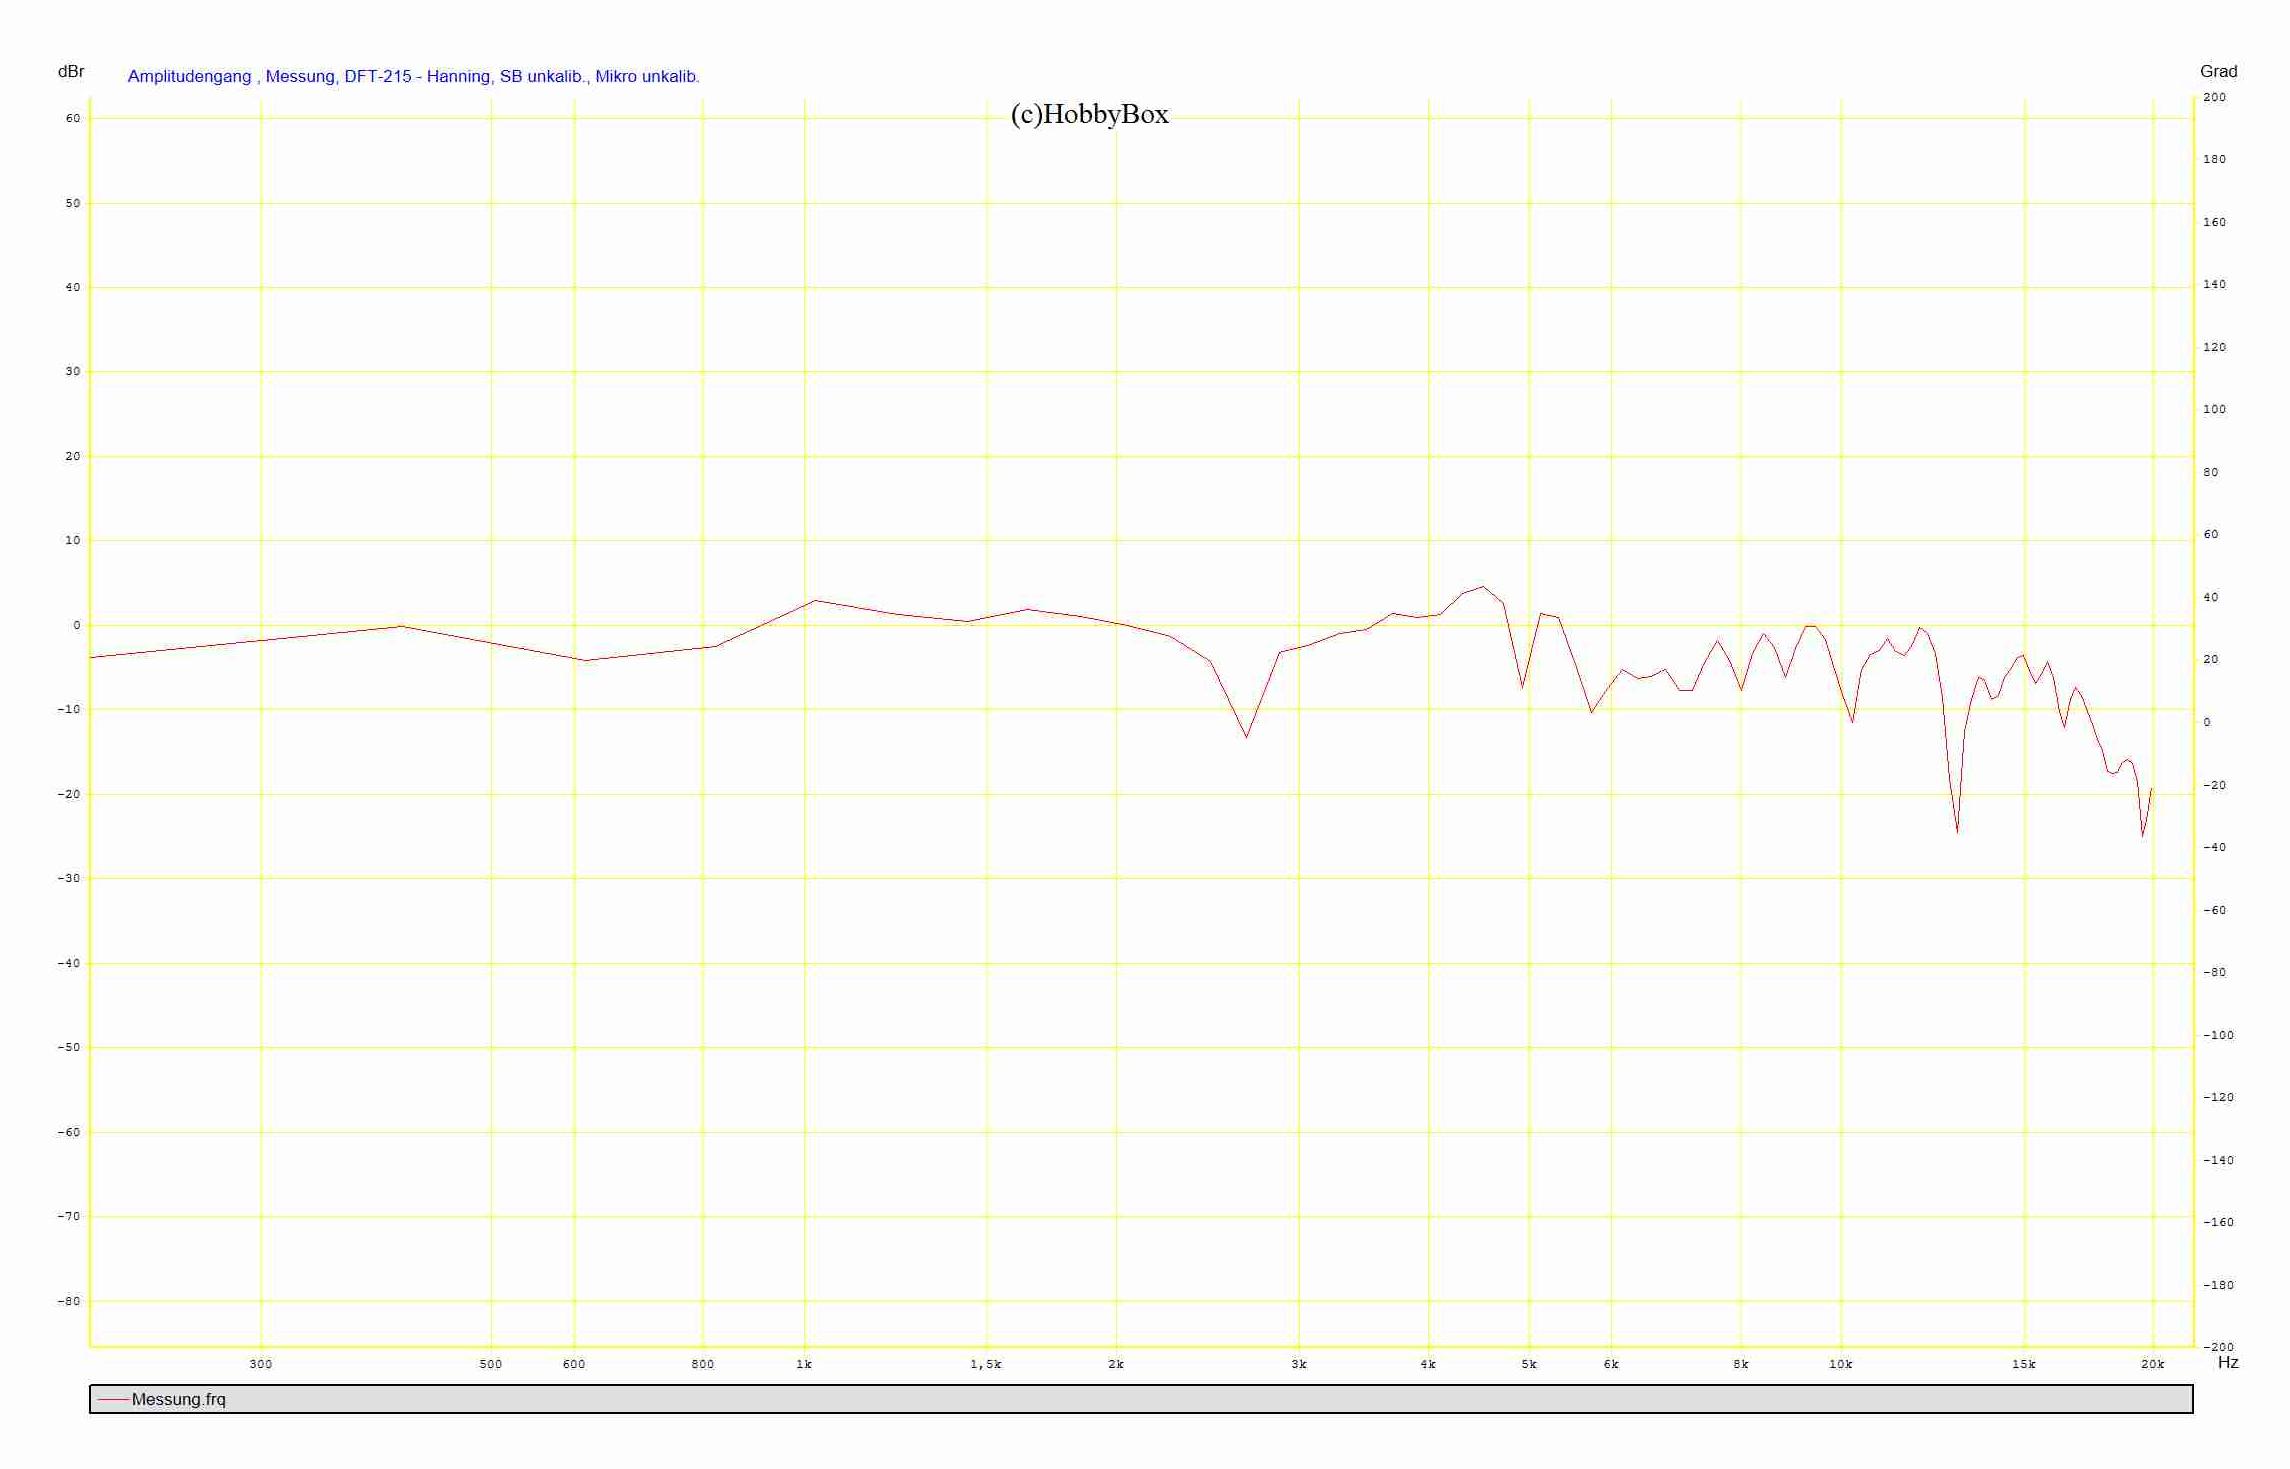Click the 20k frequency tick label
The width and height of the screenshot is (2290, 1469).
[x=2152, y=1364]
